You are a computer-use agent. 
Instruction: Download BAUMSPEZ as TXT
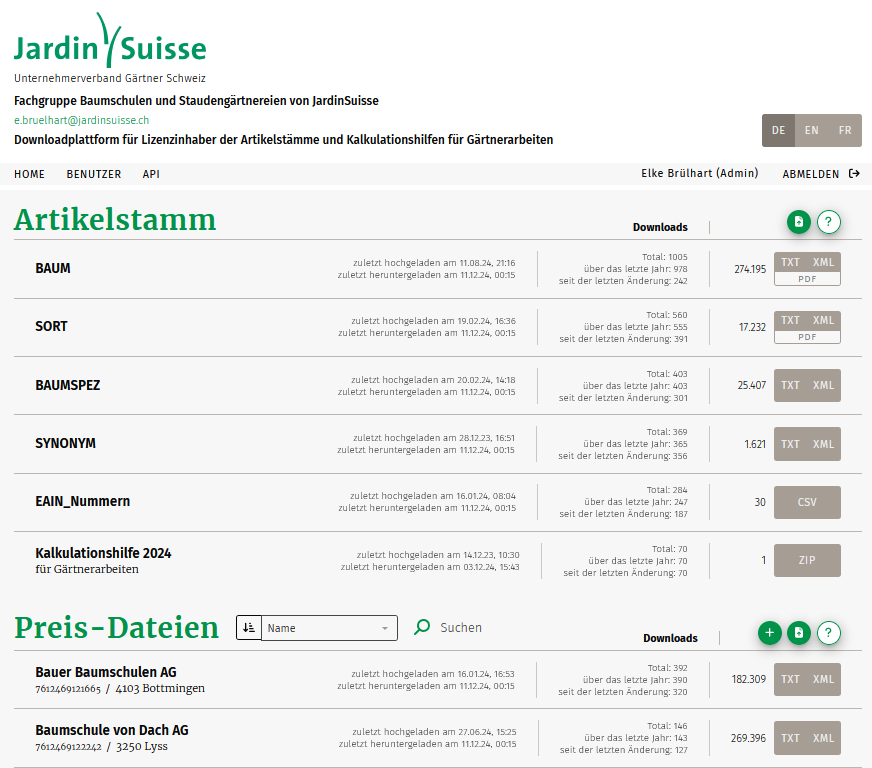click(790, 385)
